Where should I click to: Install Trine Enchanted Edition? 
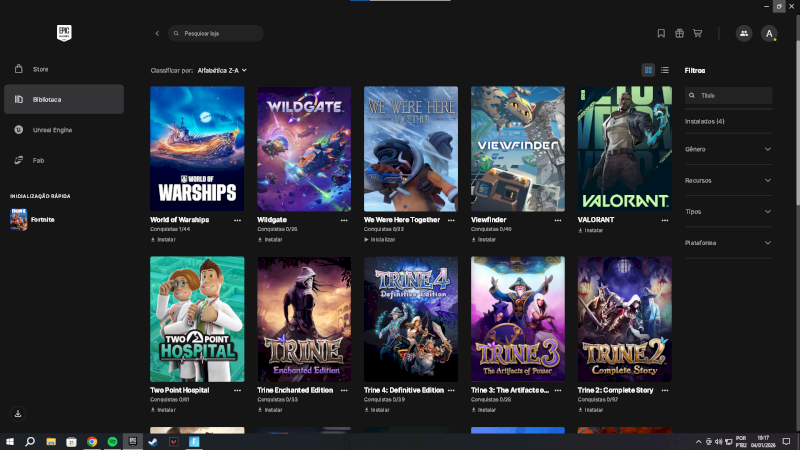click(x=270, y=410)
